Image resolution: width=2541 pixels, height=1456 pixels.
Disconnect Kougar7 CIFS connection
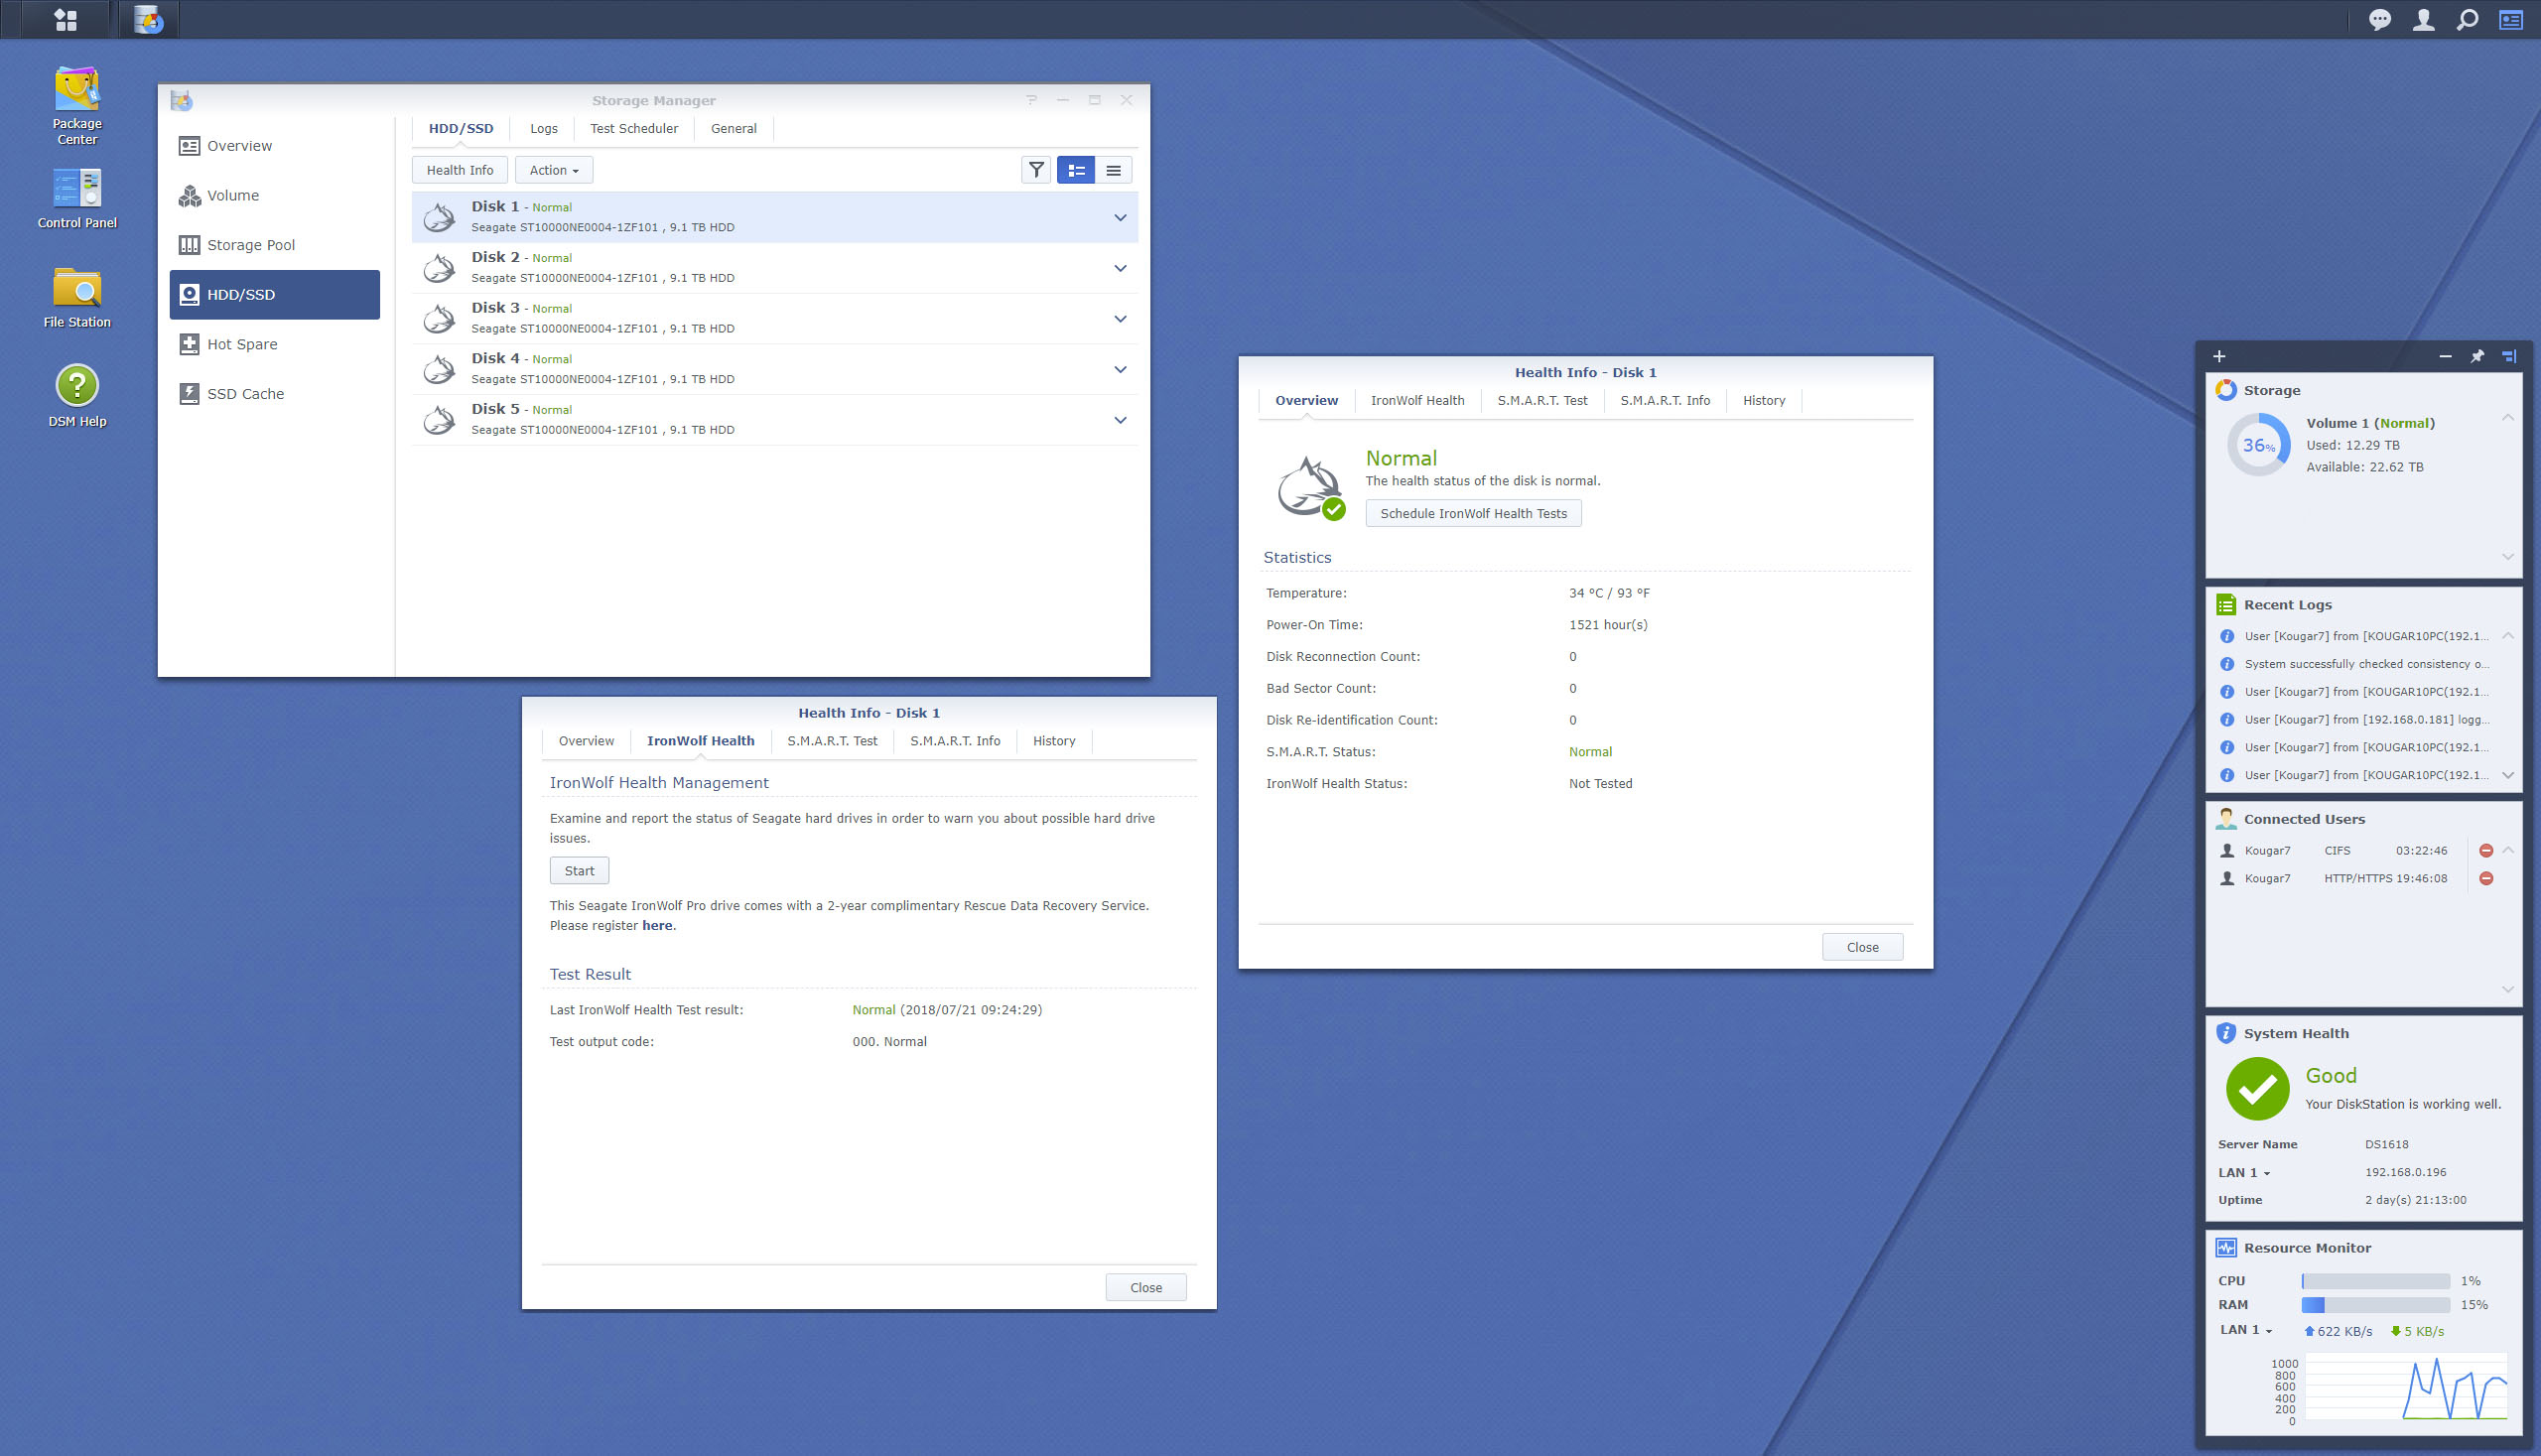tap(2486, 851)
